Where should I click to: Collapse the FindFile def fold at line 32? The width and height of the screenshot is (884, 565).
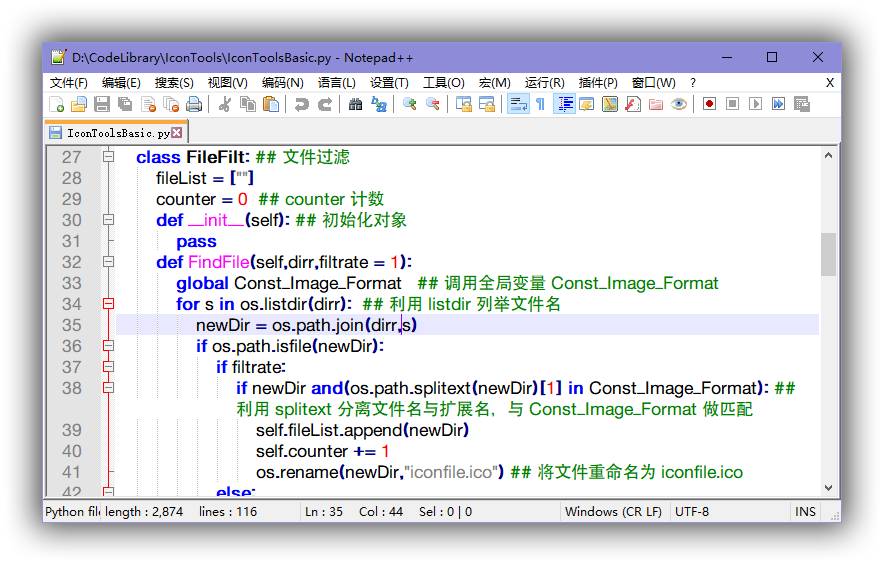(x=109, y=262)
